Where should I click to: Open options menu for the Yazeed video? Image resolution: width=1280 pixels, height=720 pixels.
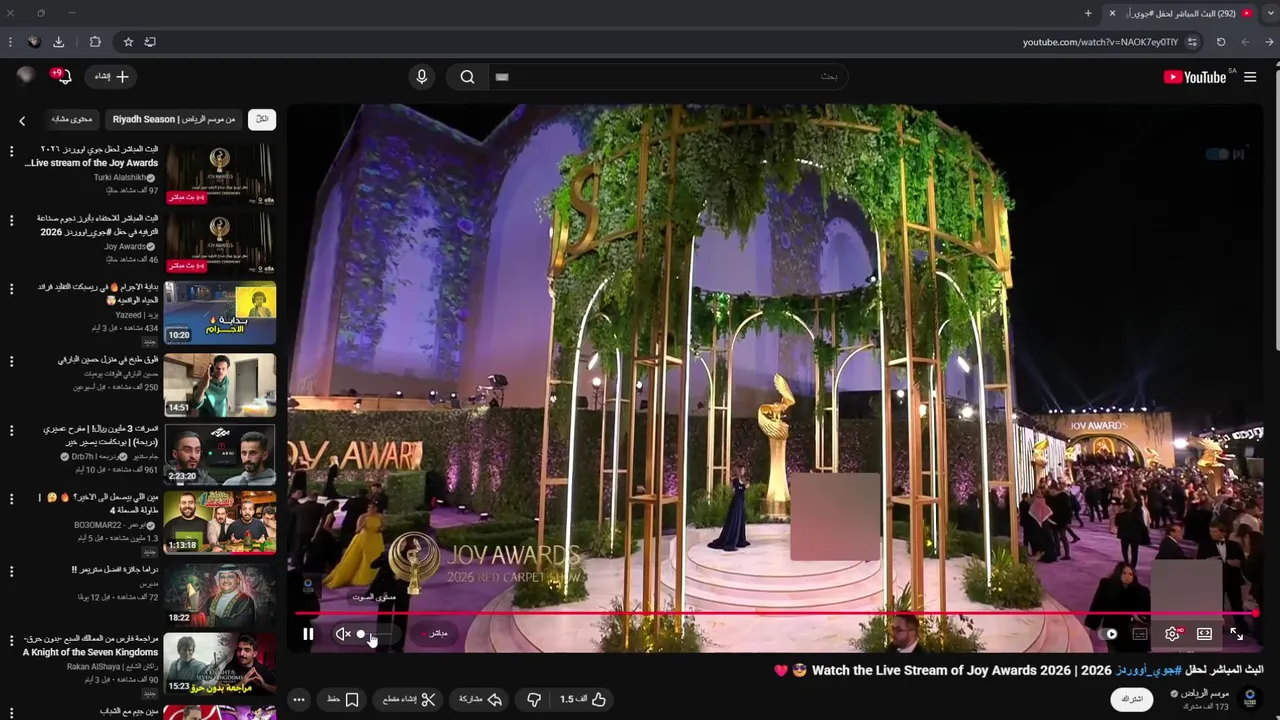(12, 289)
